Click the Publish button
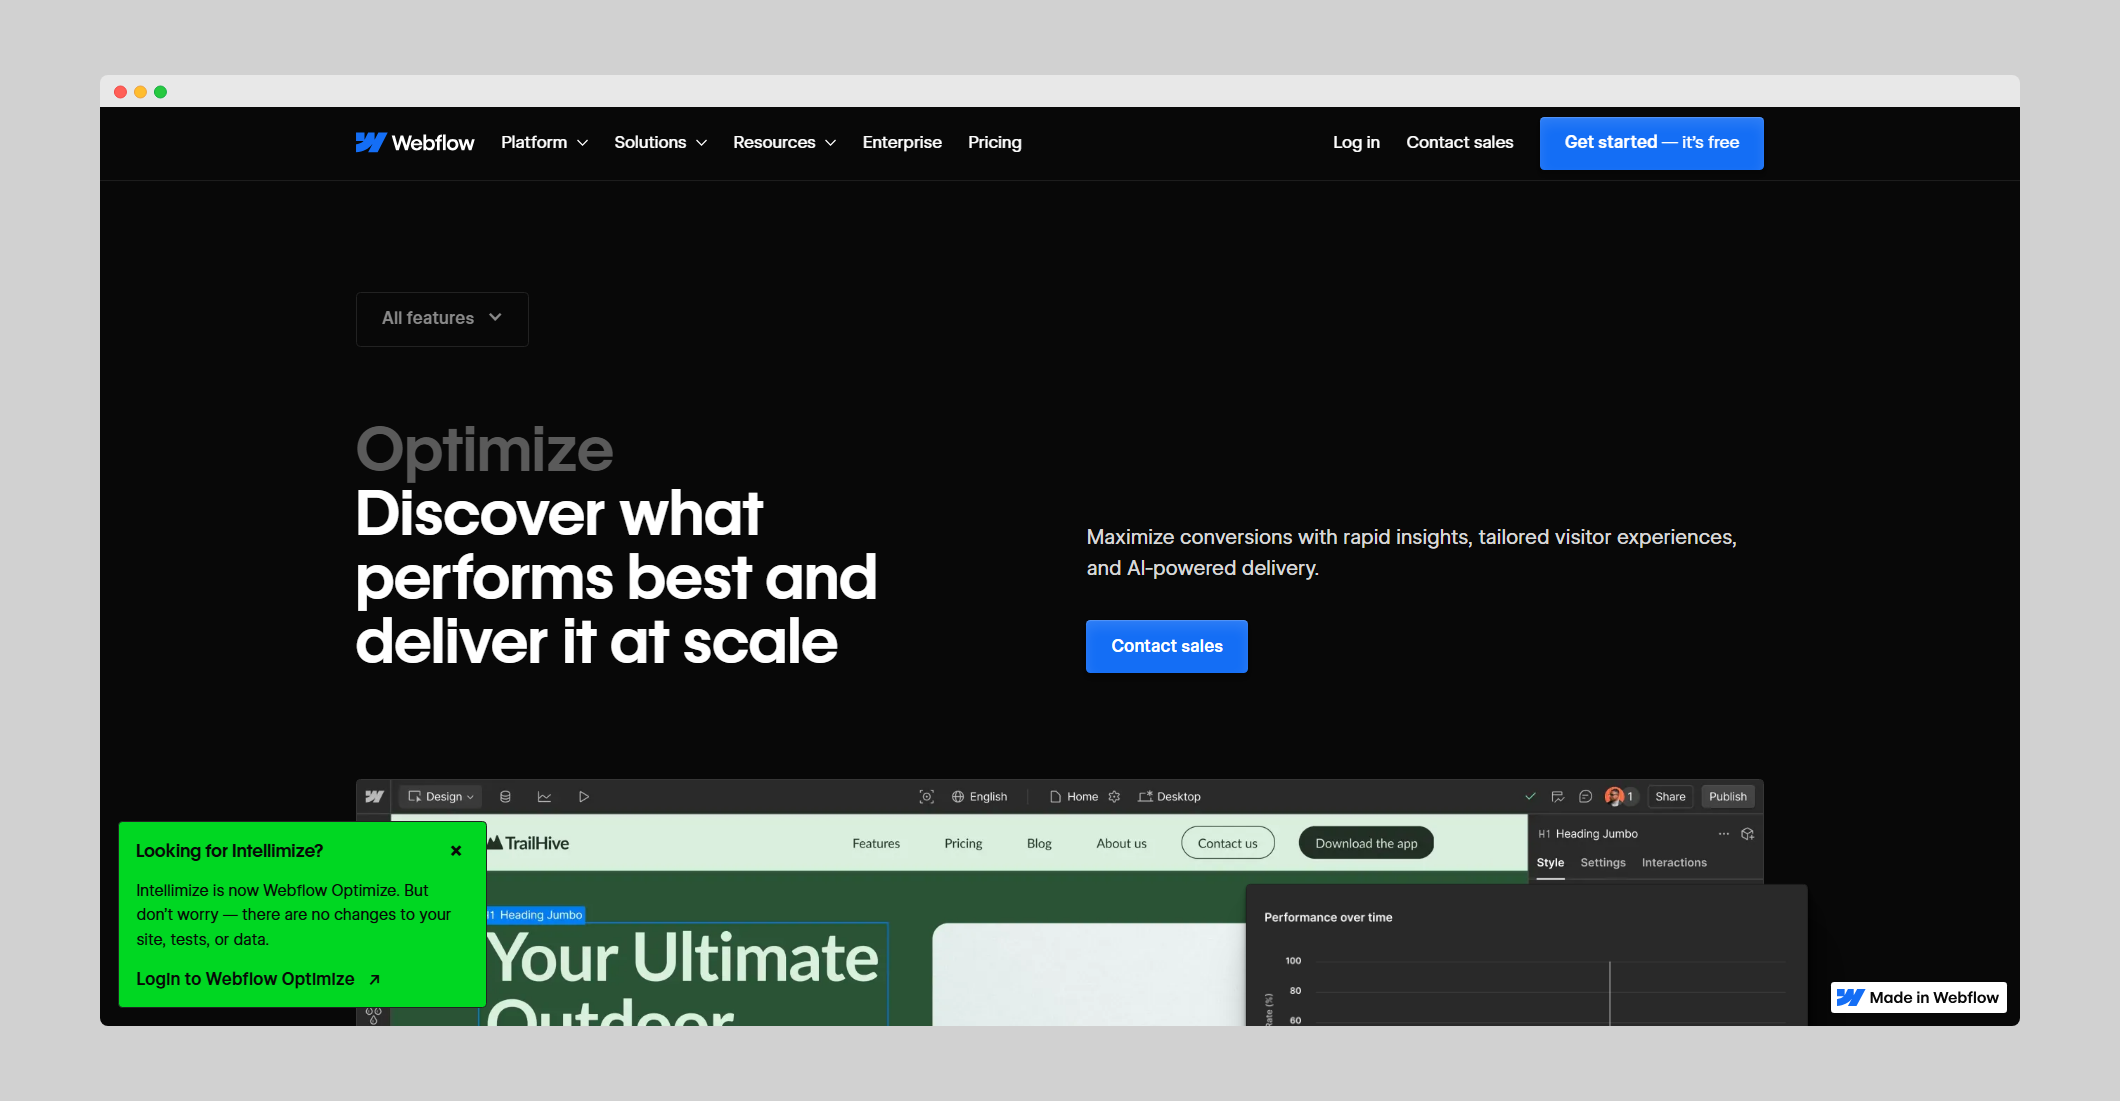Viewport: 2120px width, 1101px height. tap(1727, 797)
